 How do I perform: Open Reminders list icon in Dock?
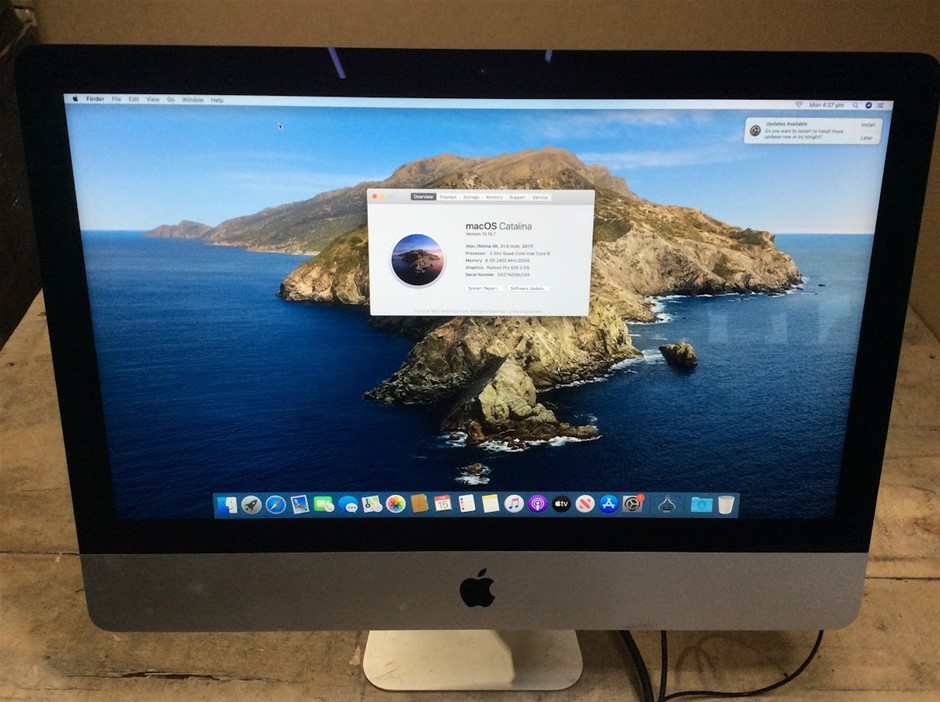(x=466, y=504)
